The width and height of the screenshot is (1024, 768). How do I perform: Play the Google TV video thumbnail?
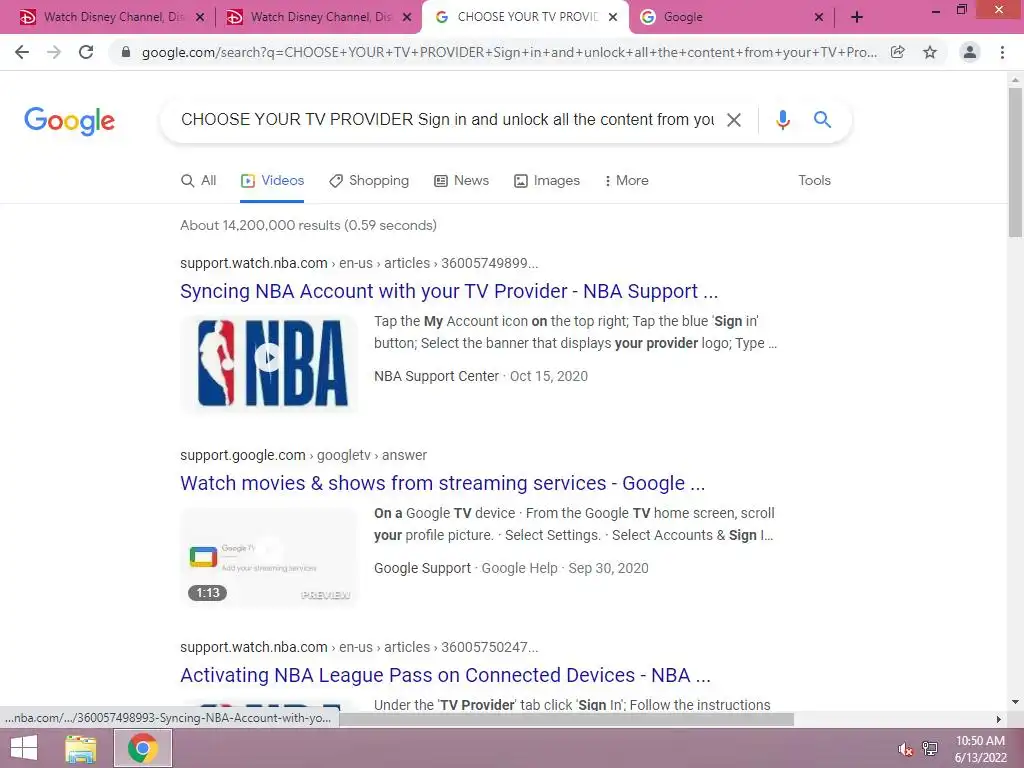point(269,556)
